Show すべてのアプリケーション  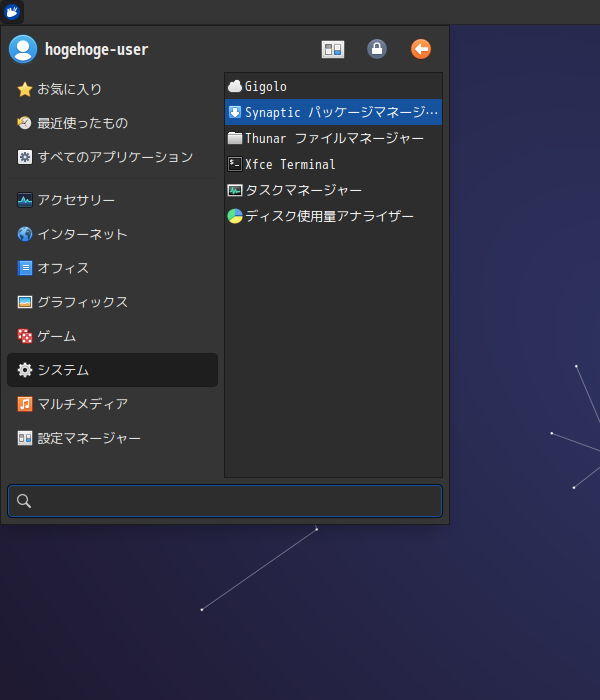[x=112, y=157]
